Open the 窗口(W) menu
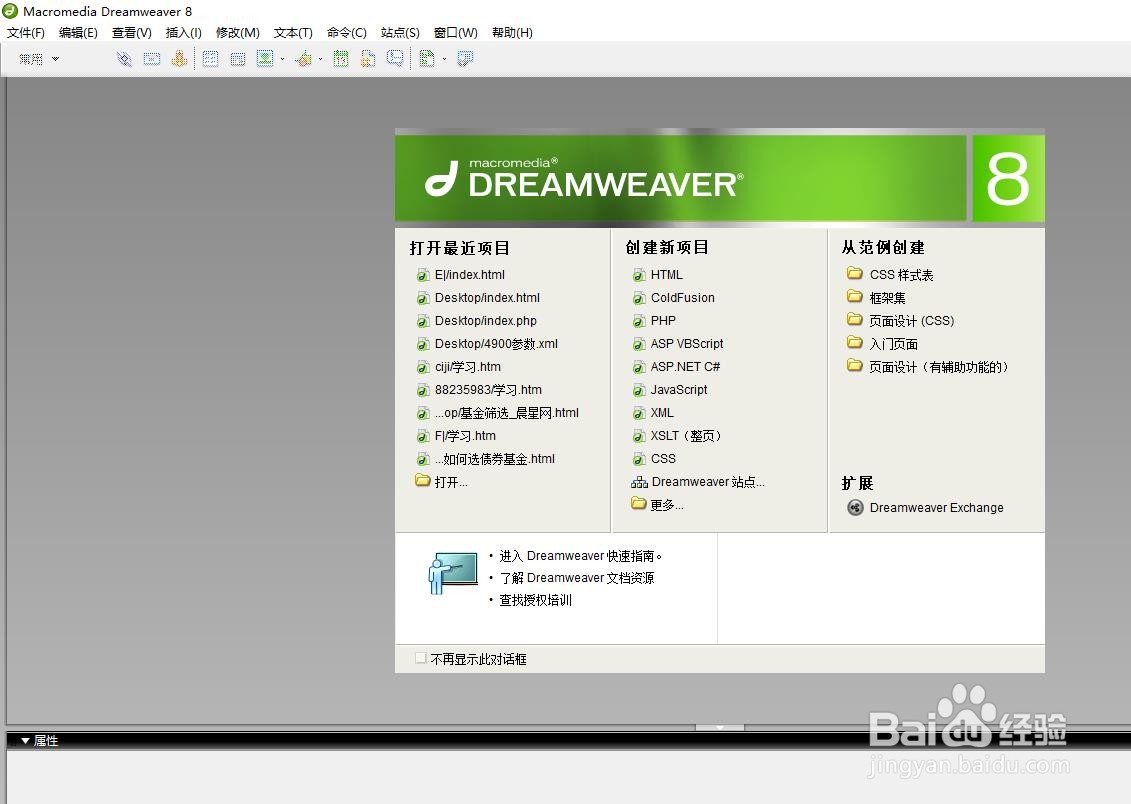The image size is (1131, 804). 455,32
